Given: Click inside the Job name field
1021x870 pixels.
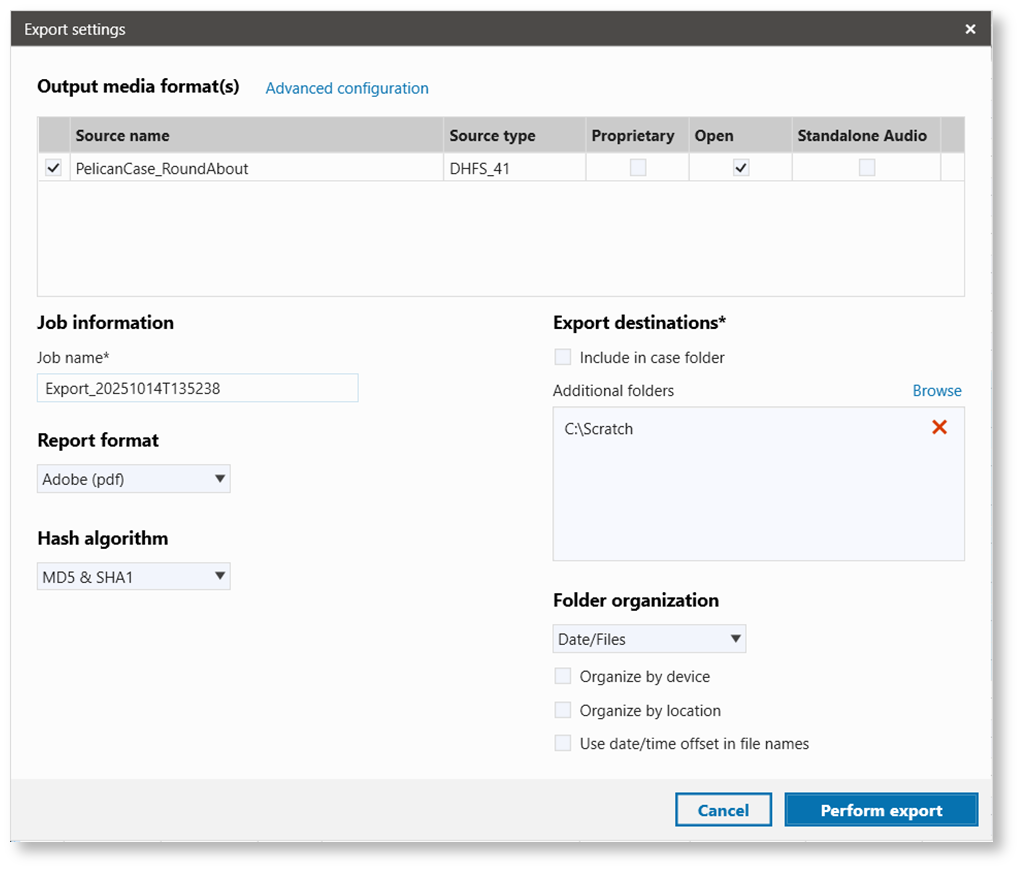Looking at the screenshot, I should coord(197,387).
